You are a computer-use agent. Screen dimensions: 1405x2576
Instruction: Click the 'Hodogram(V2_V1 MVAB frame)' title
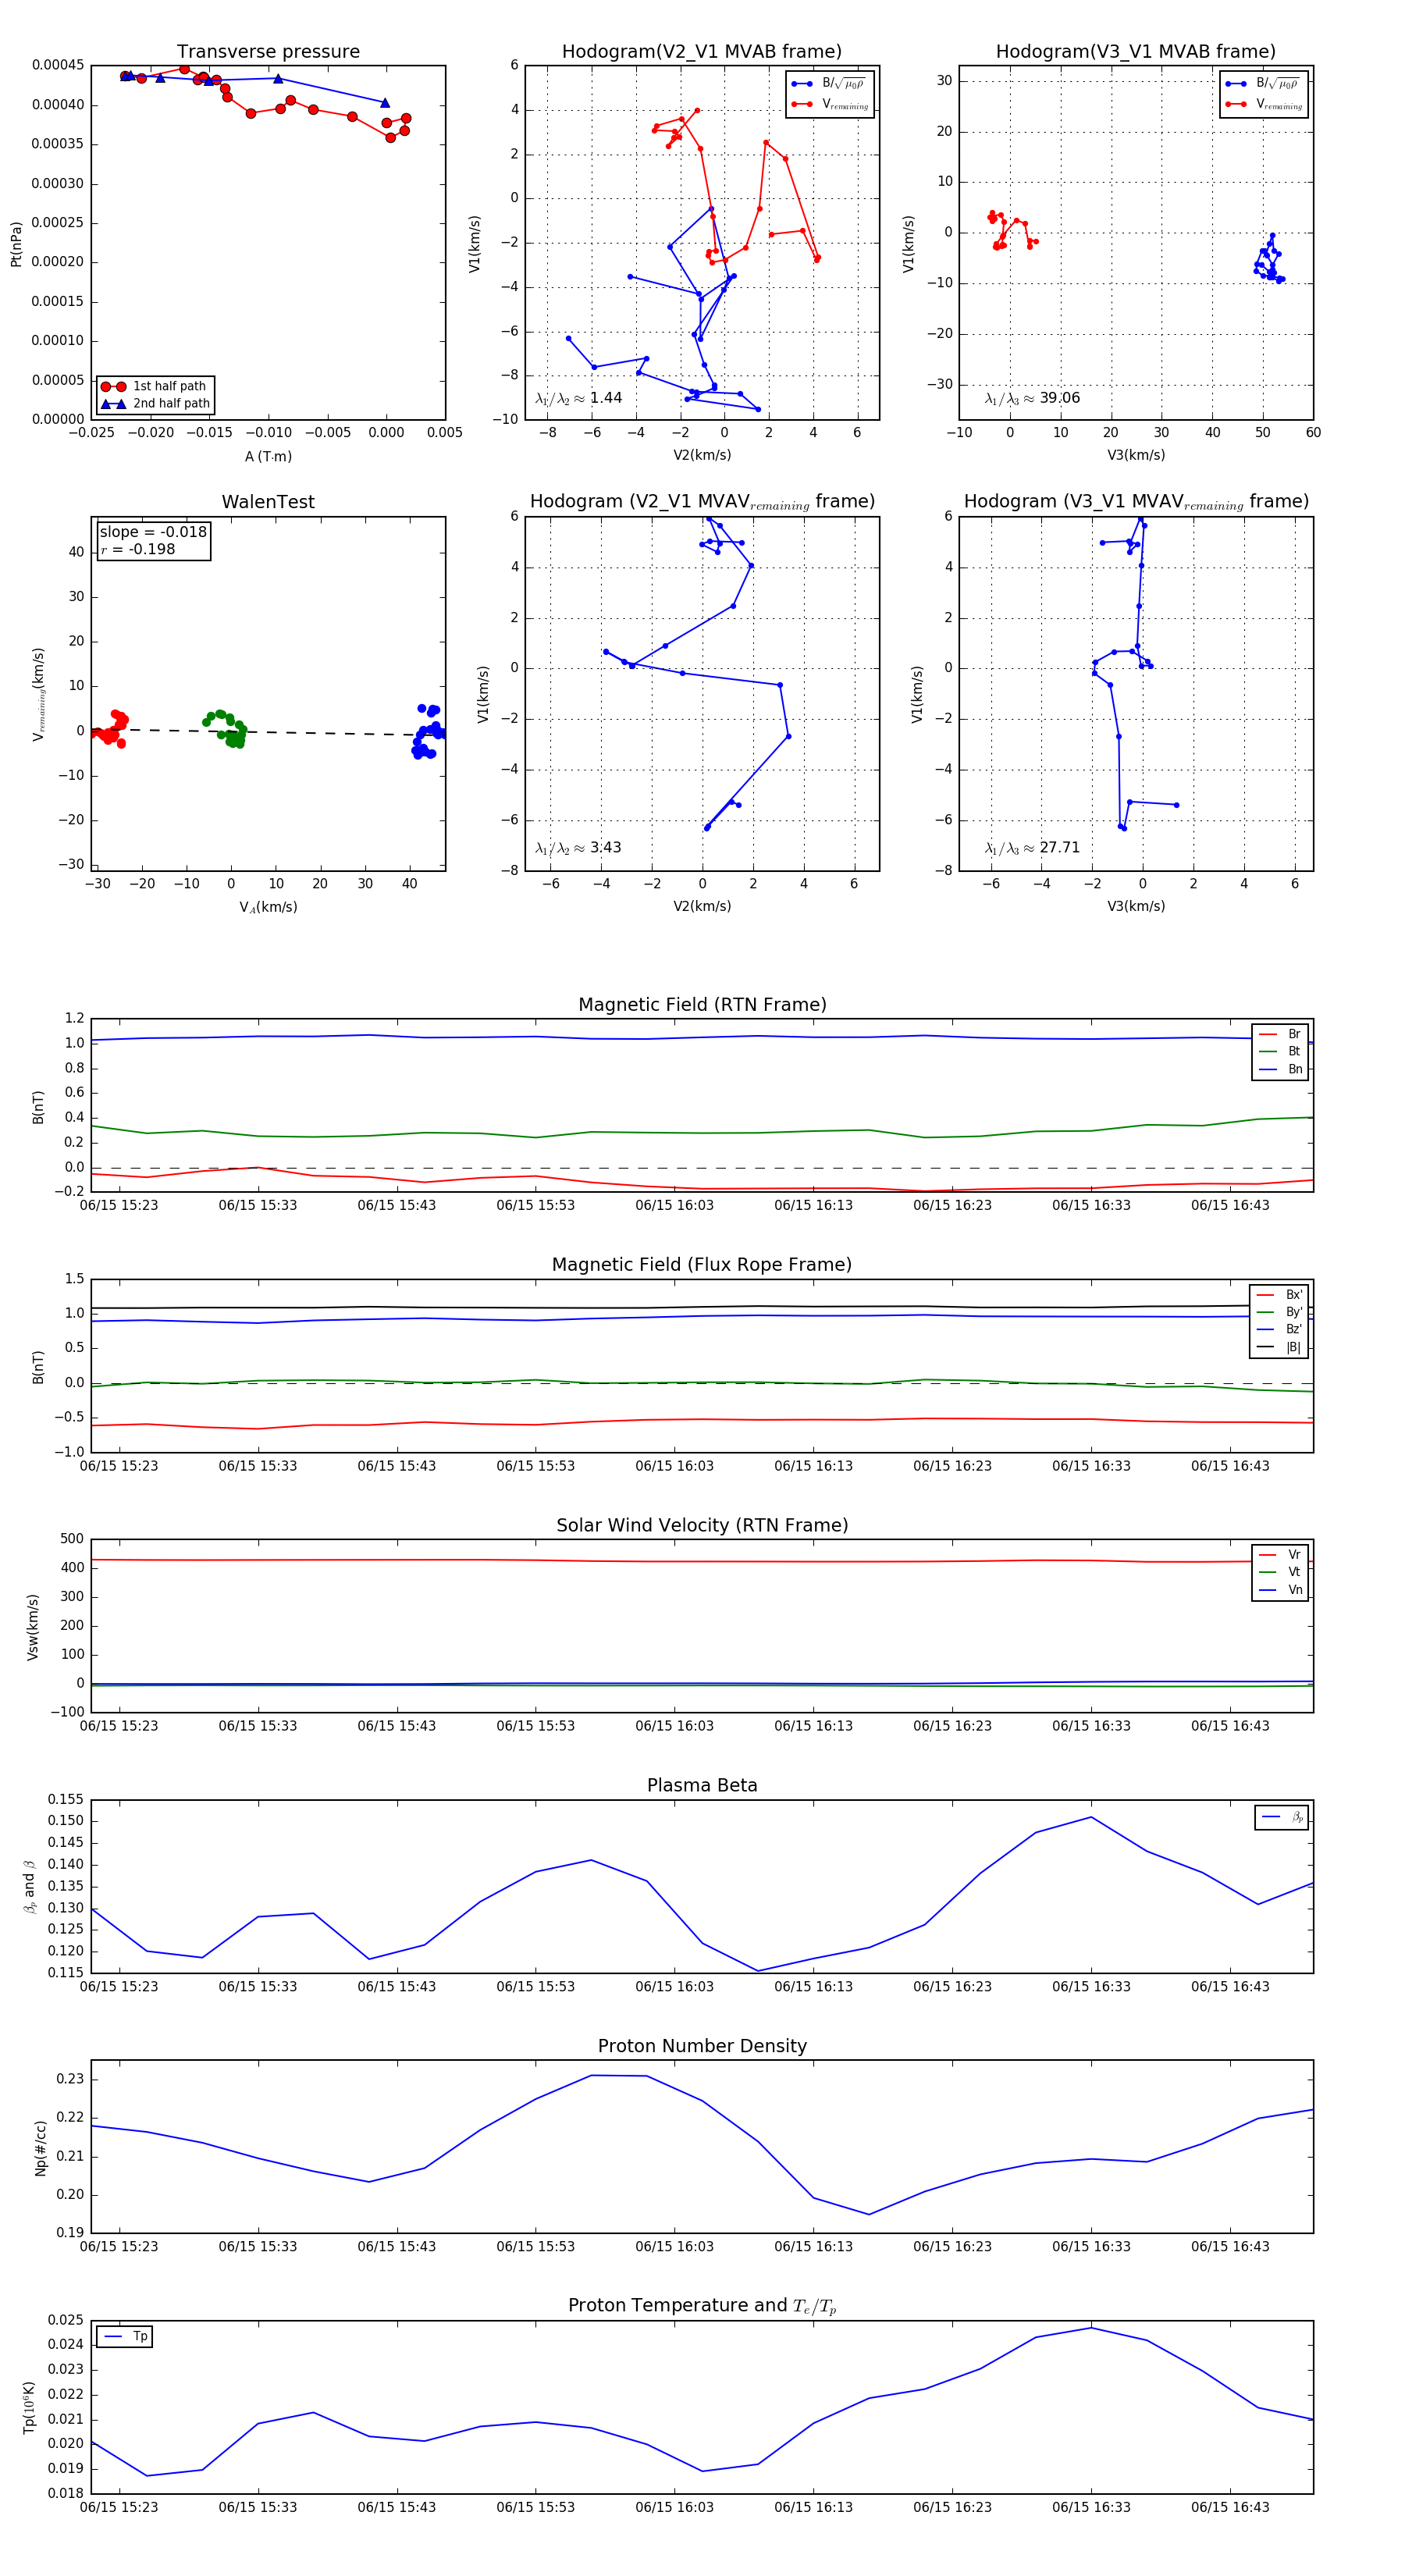click(702, 52)
